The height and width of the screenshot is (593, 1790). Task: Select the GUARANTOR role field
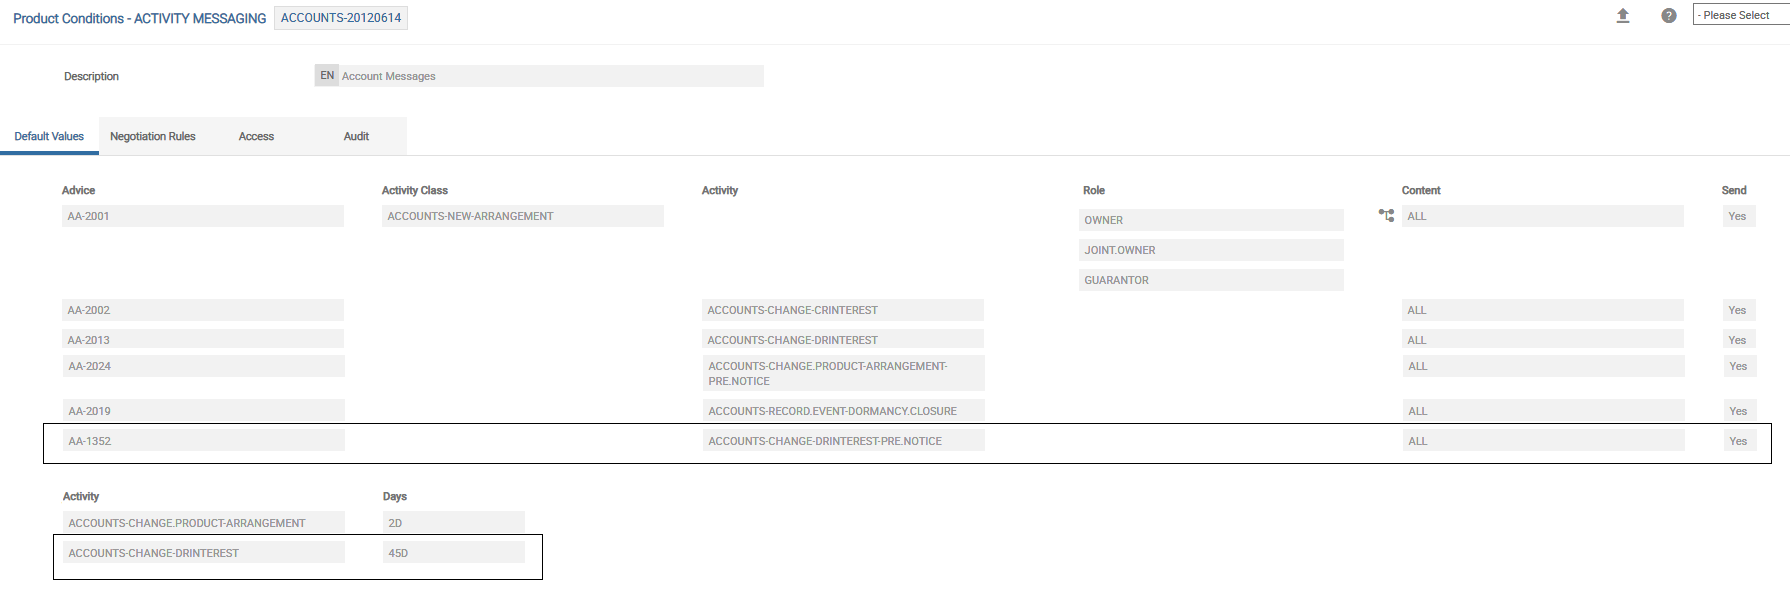pyautogui.click(x=1210, y=280)
